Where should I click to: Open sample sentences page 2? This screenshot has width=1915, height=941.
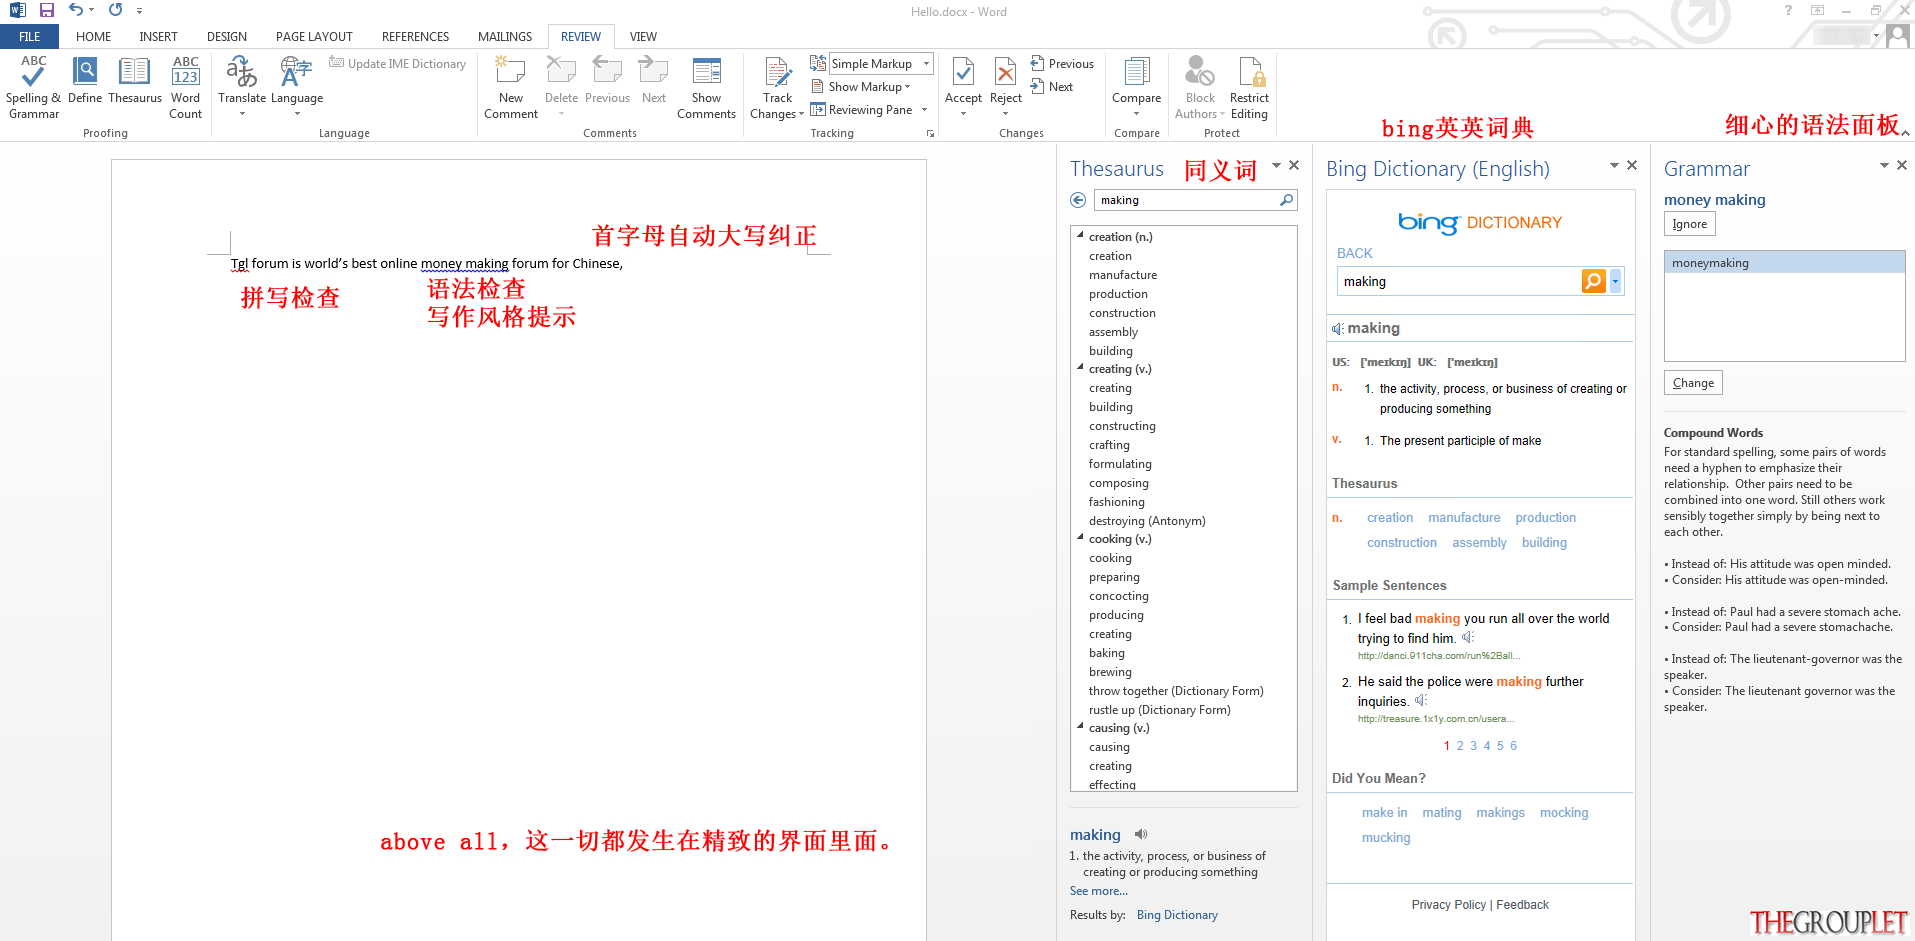click(x=1460, y=746)
